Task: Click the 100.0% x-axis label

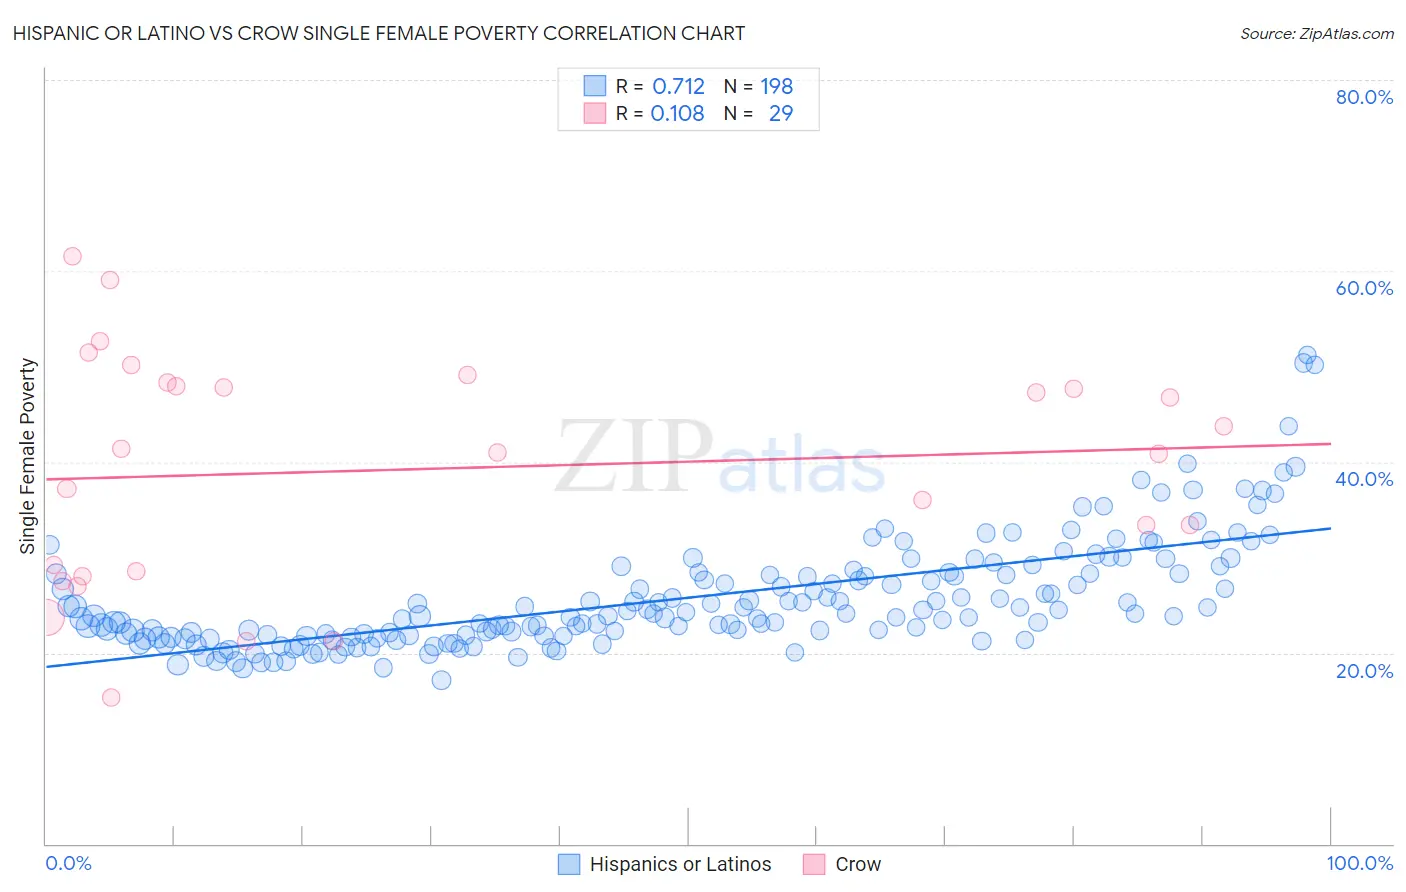Action: [x=1360, y=863]
